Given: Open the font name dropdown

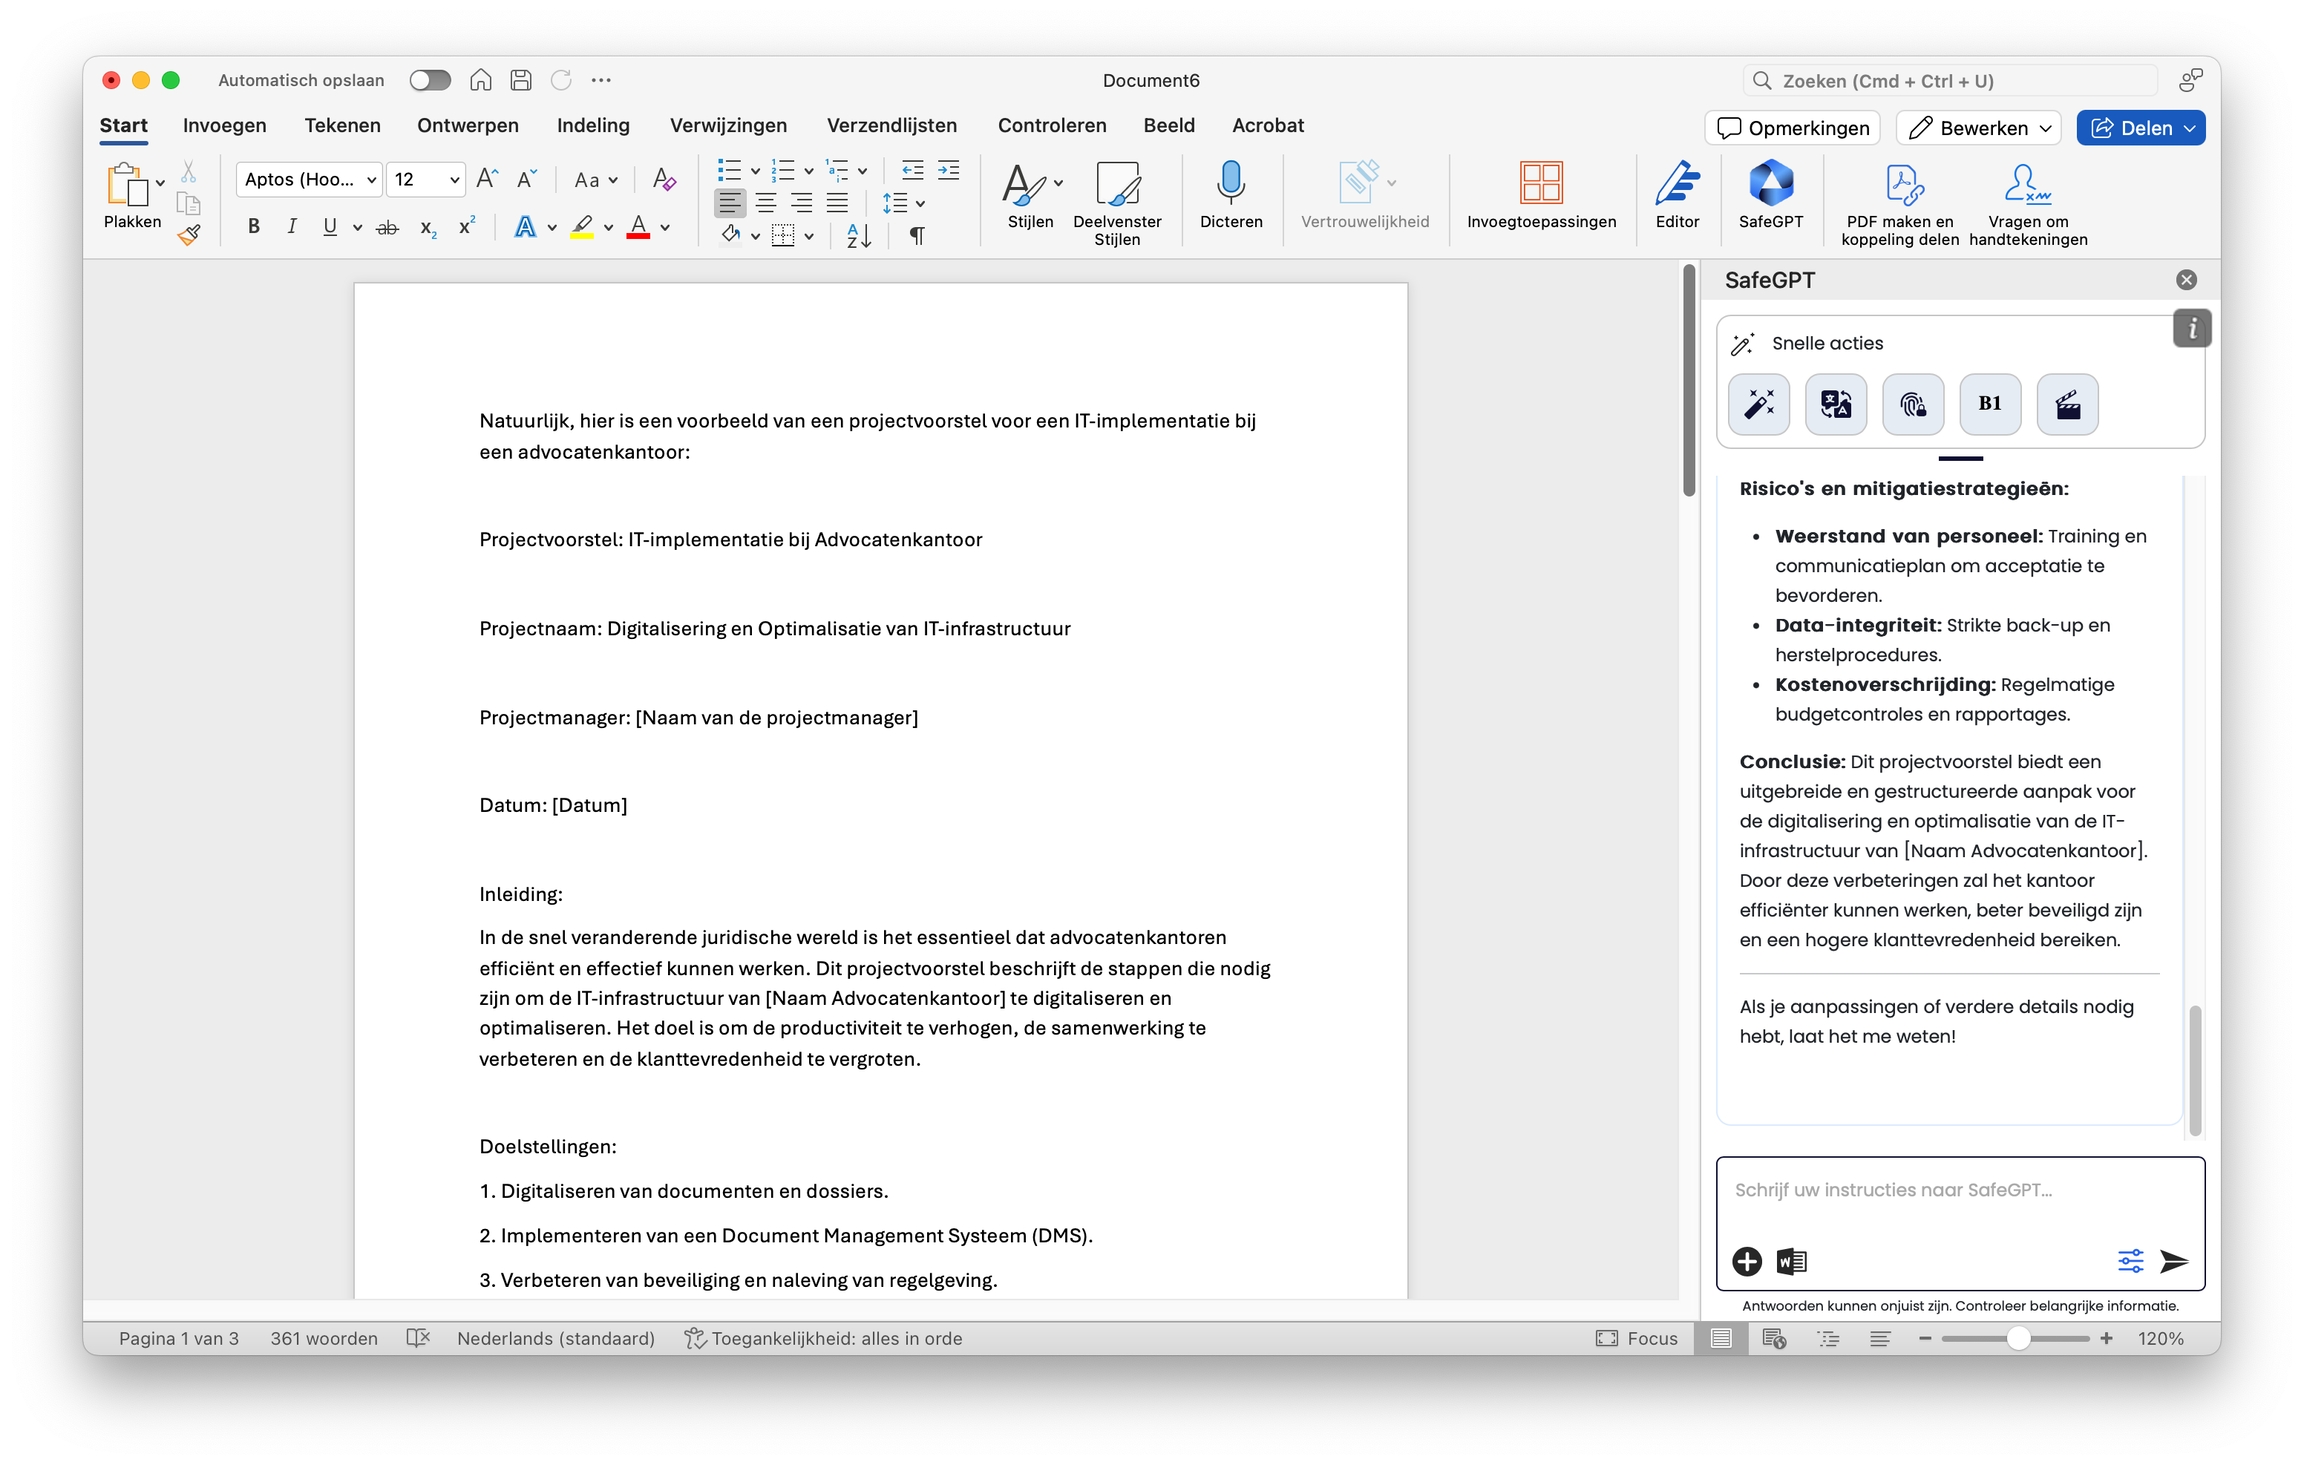Looking at the screenshot, I should [x=372, y=180].
